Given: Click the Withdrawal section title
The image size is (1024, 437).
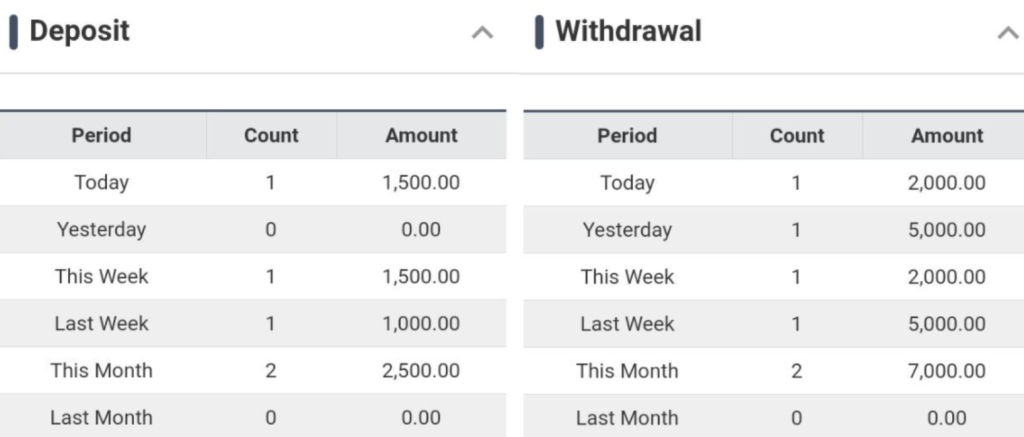Looking at the screenshot, I should pos(628,32).
